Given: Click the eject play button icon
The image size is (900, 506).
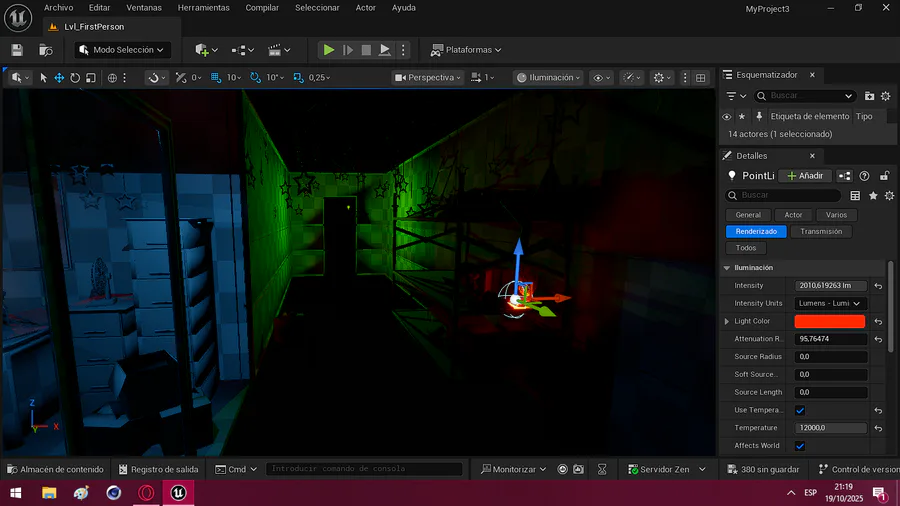Looking at the screenshot, I should click(x=385, y=50).
